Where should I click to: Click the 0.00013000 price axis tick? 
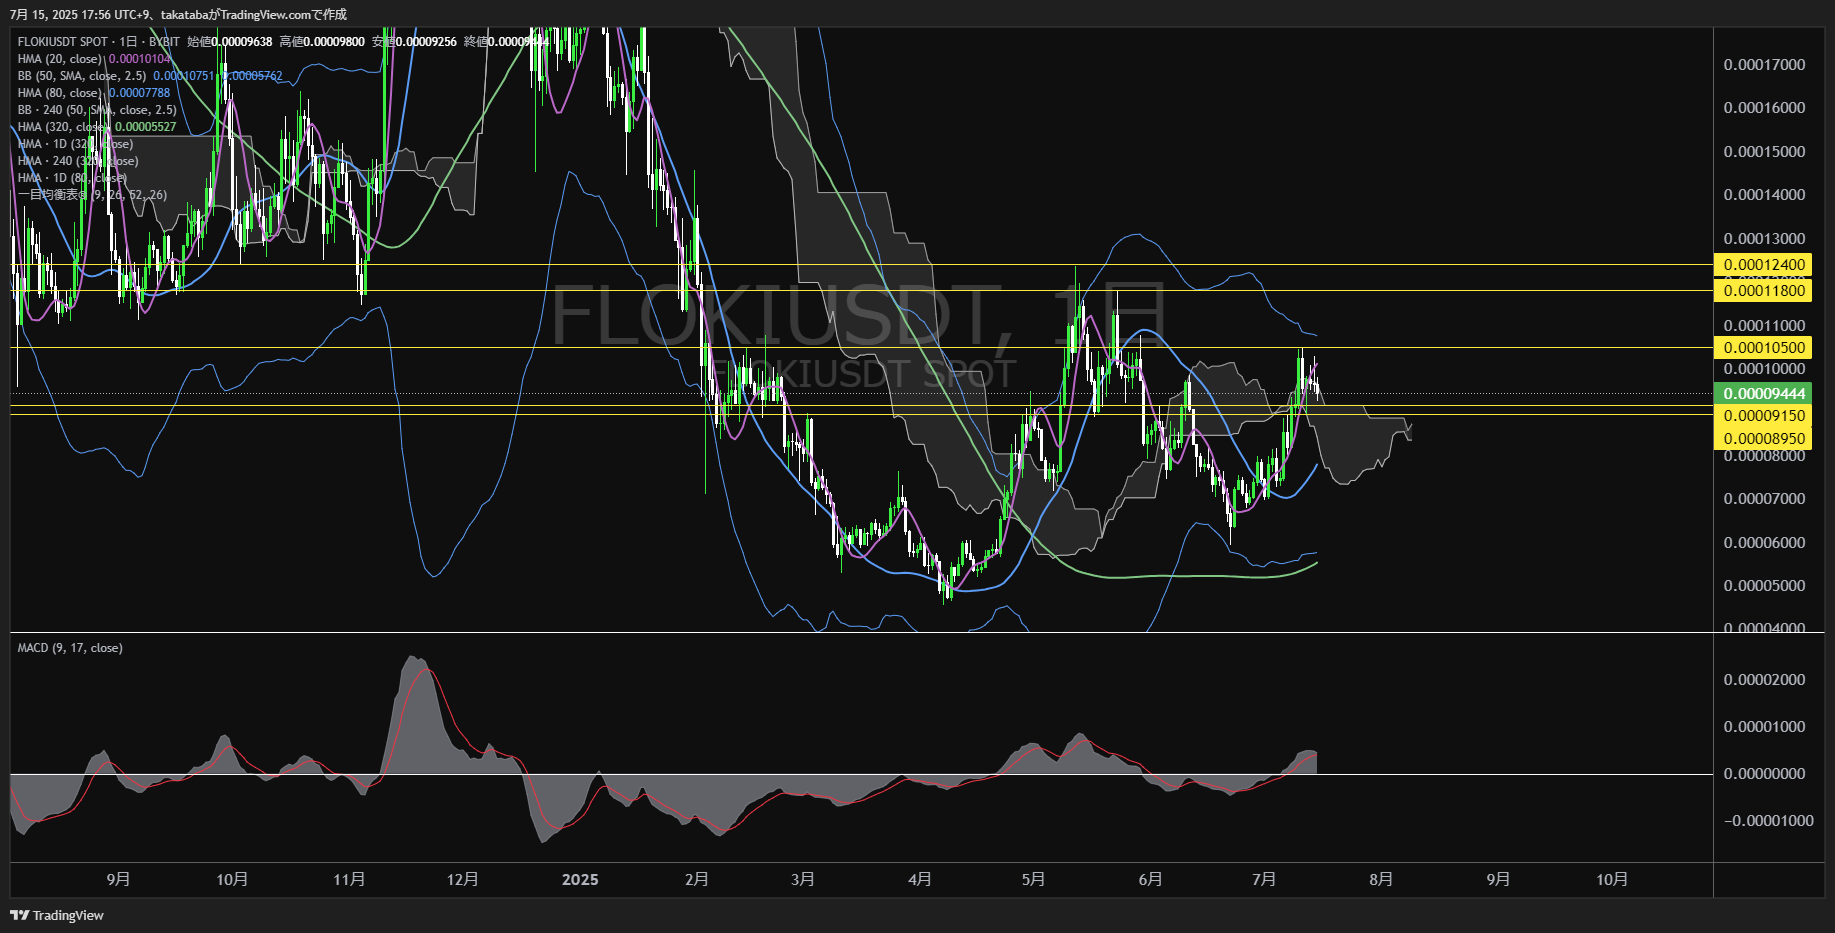point(1765,239)
